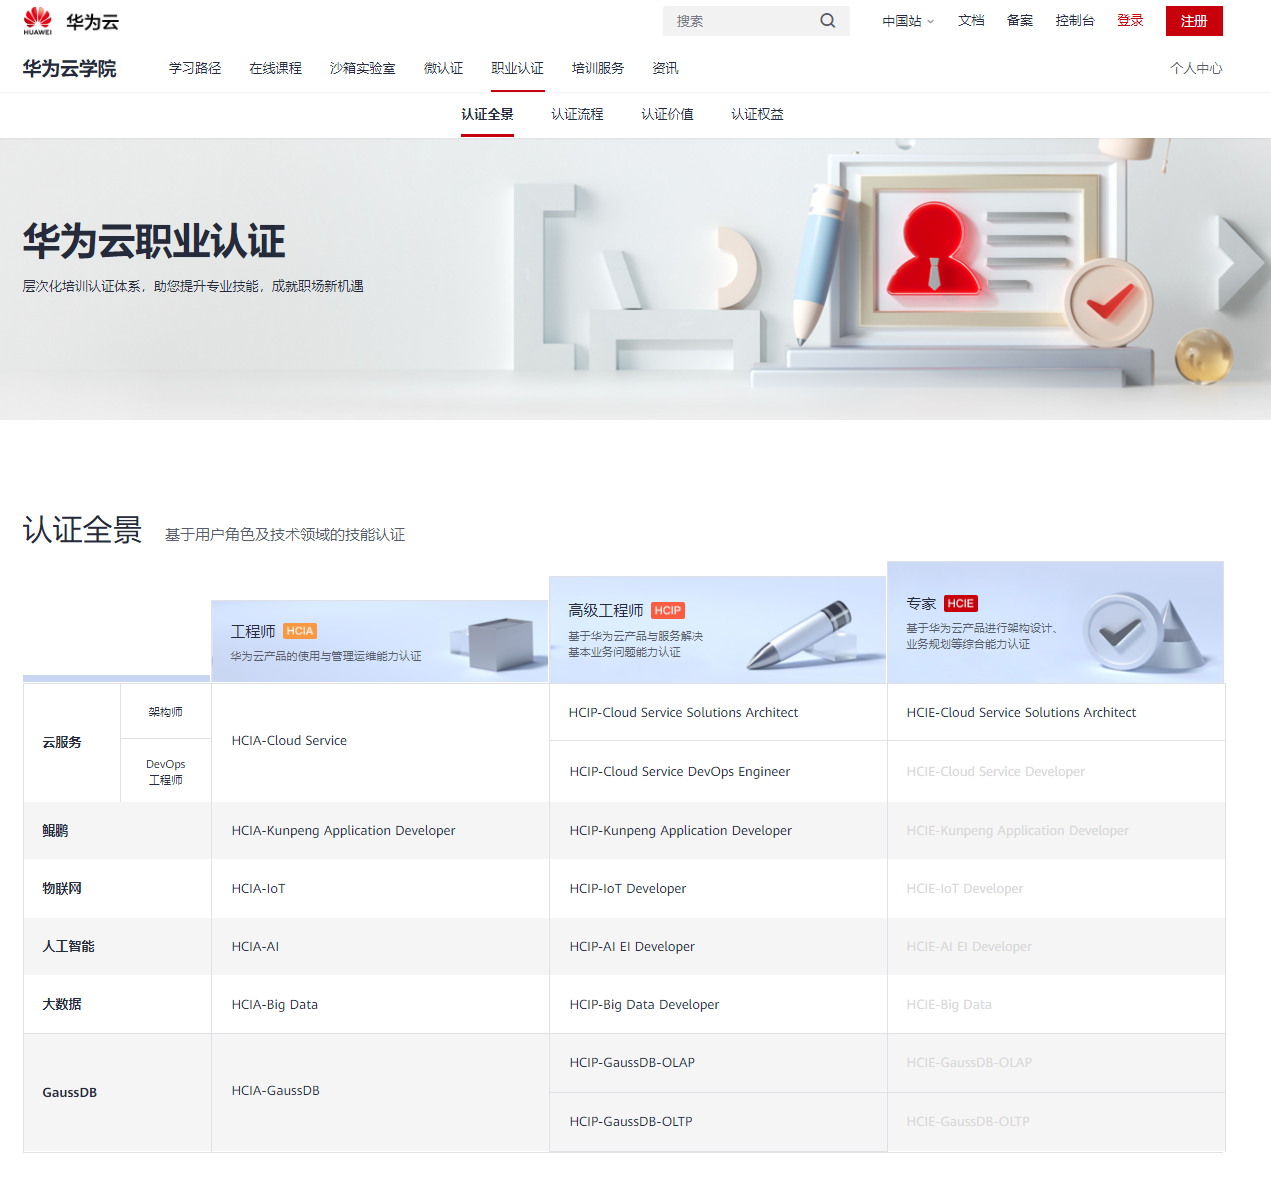Screen dimensions: 1271x1182
Task: Open HCIP-AI EI Developer certification
Action: 632,947
